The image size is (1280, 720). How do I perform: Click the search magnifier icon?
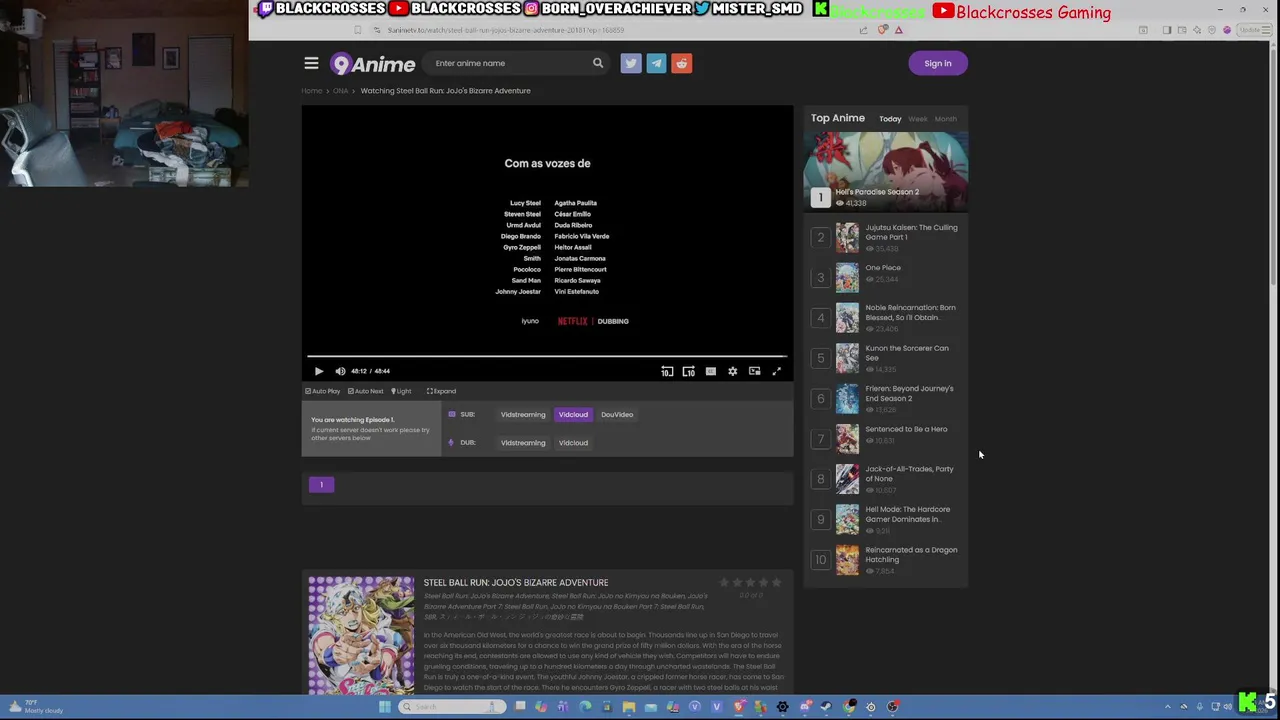[x=598, y=63]
